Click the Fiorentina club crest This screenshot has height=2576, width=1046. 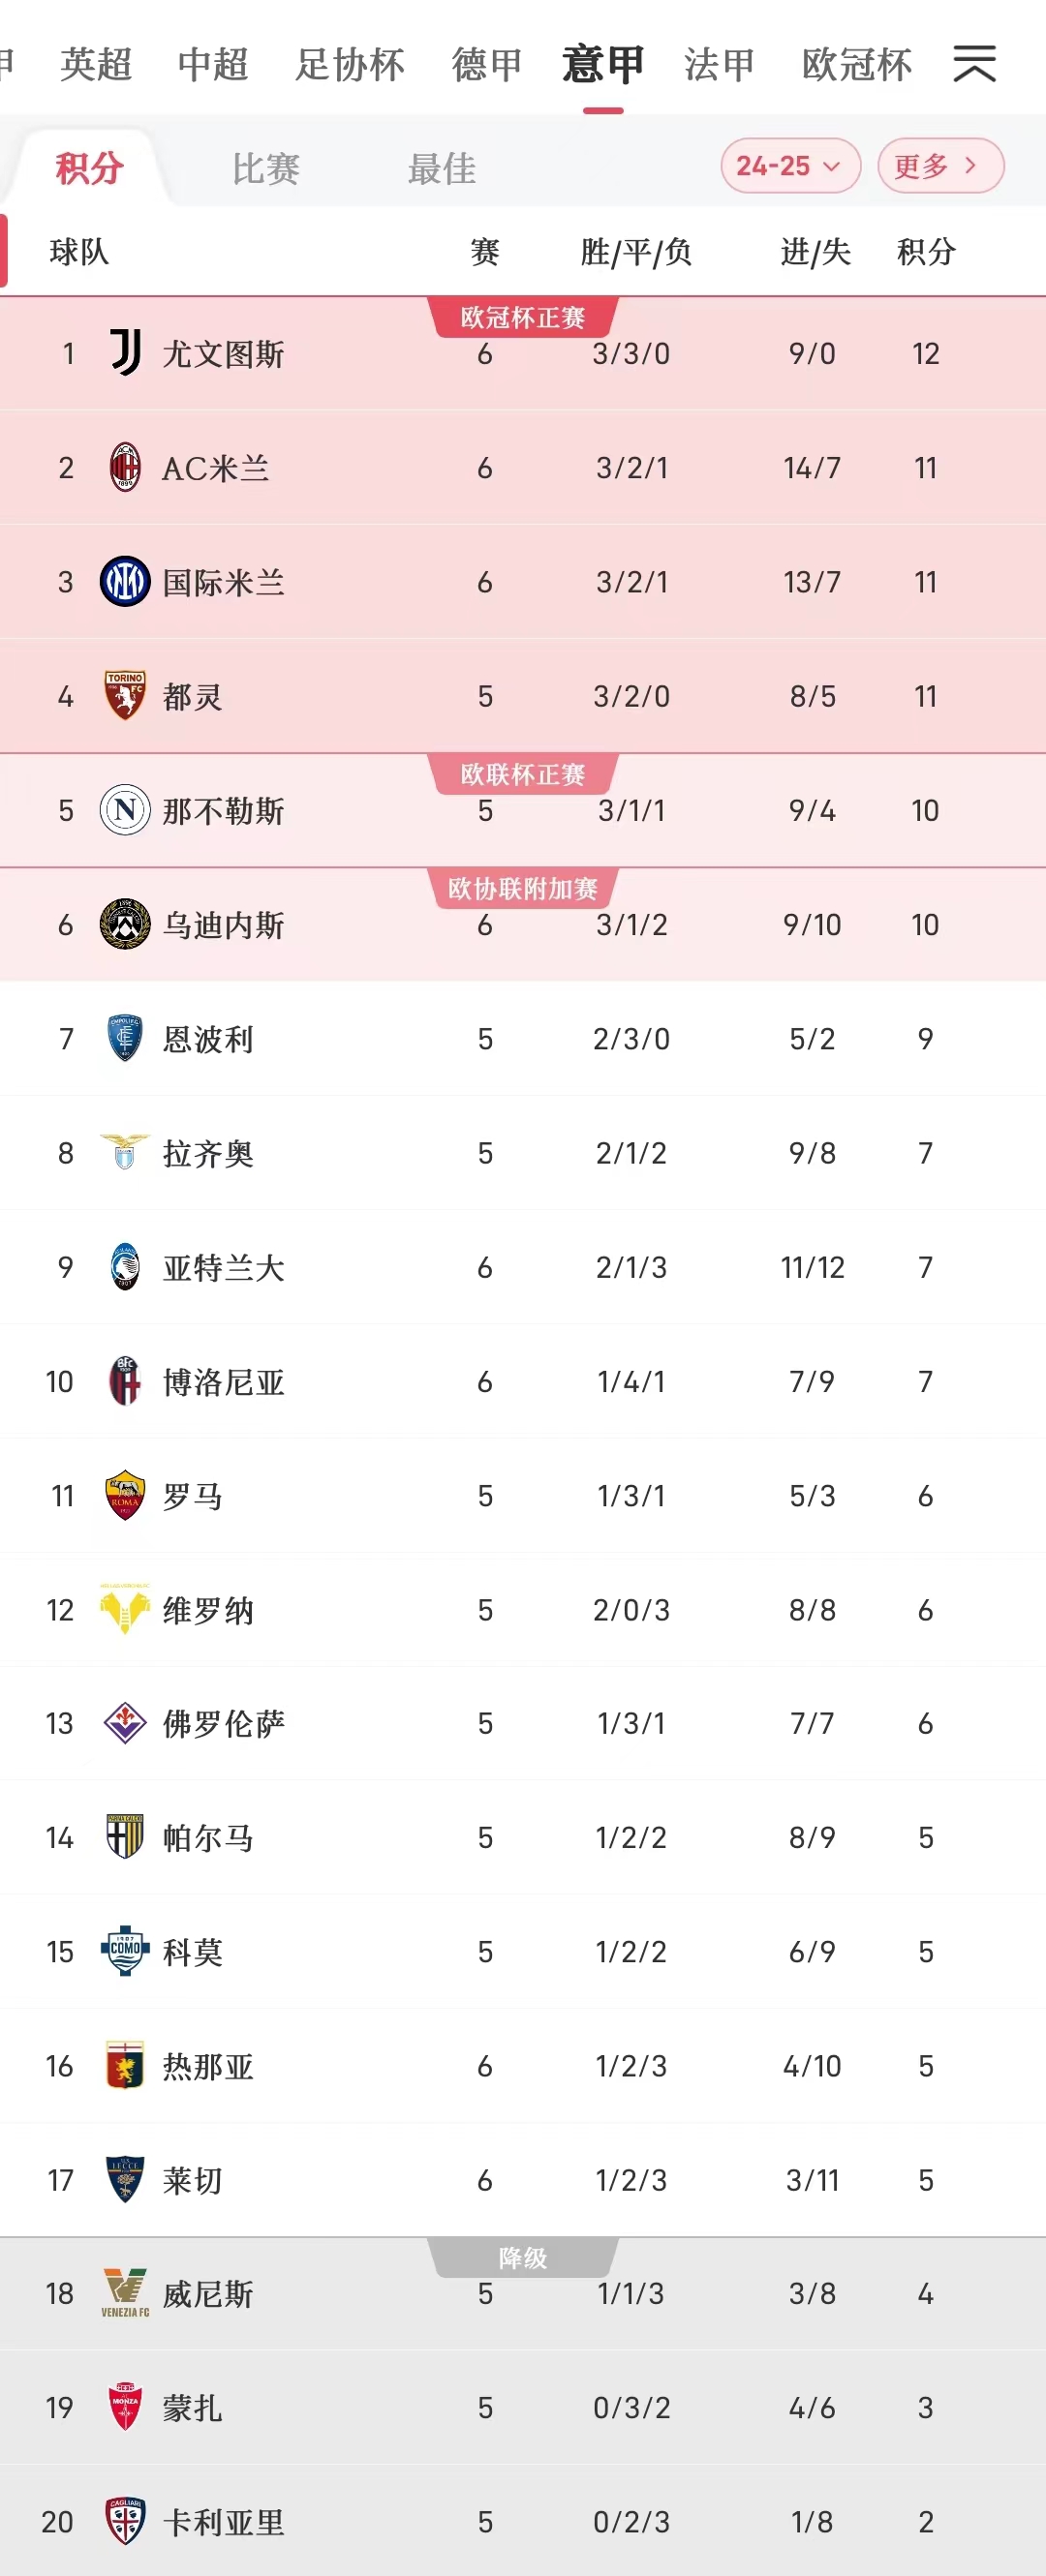pyautogui.click(x=124, y=1724)
